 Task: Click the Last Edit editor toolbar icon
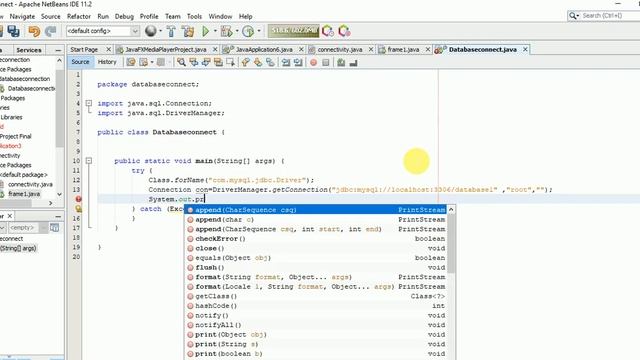tap(131, 62)
